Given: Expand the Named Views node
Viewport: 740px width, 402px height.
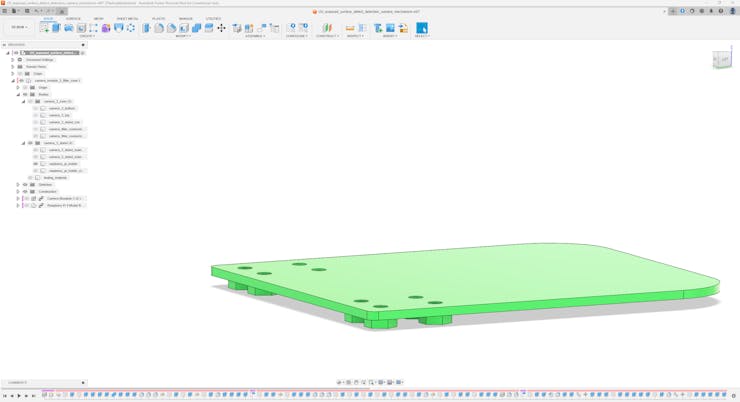Looking at the screenshot, I should [x=13, y=67].
